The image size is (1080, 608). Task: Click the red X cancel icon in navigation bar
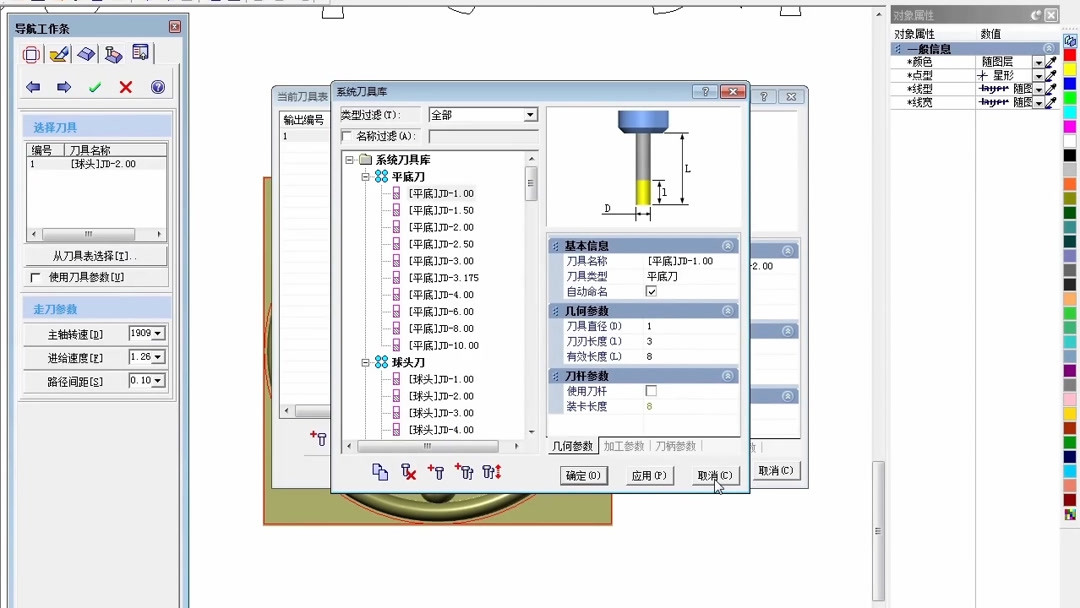point(124,87)
